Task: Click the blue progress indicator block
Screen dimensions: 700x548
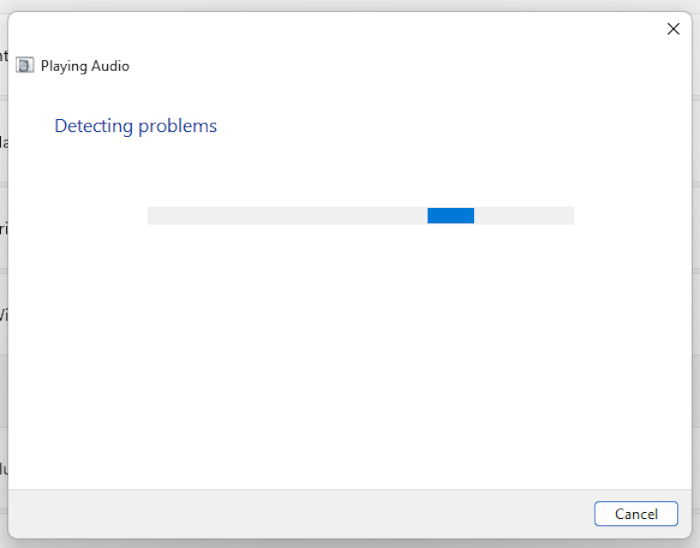Action: (x=450, y=216)
